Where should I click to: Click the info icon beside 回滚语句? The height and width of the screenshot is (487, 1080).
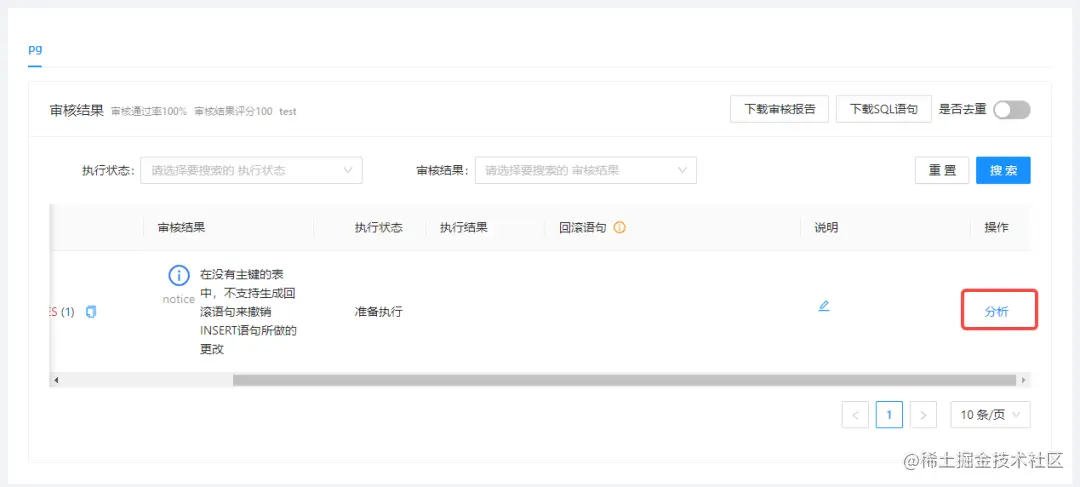point(619,228)
